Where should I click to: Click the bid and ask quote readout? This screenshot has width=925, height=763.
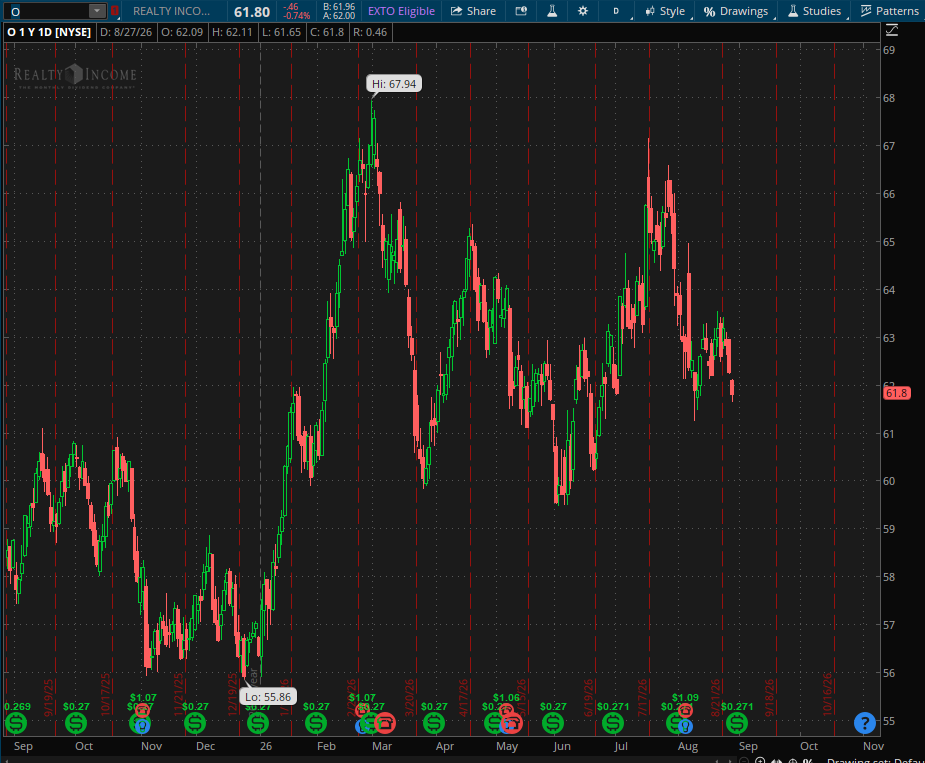click(x=339, y=11)
